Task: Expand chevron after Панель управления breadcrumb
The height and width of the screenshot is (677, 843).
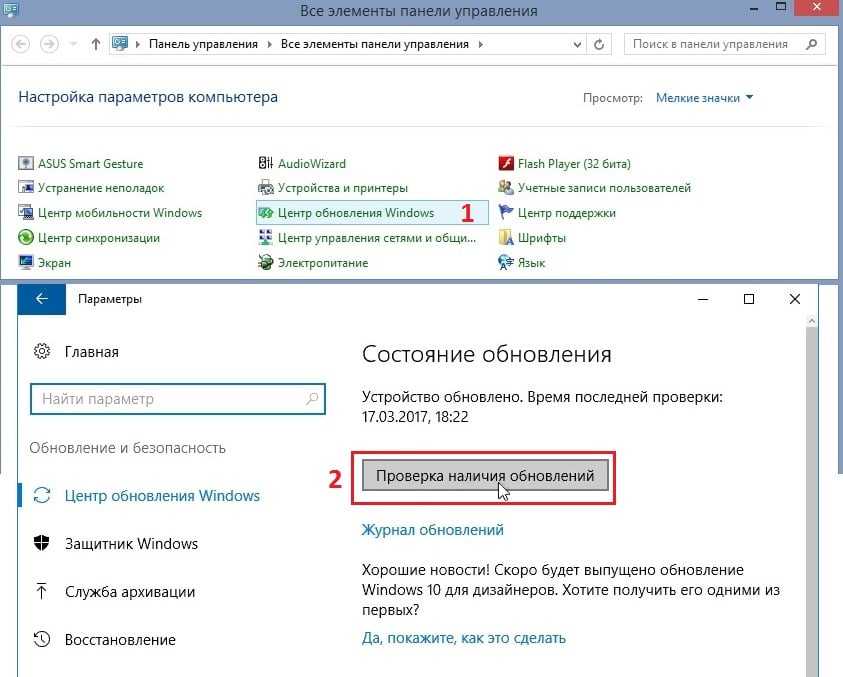Action: point(270,44)
